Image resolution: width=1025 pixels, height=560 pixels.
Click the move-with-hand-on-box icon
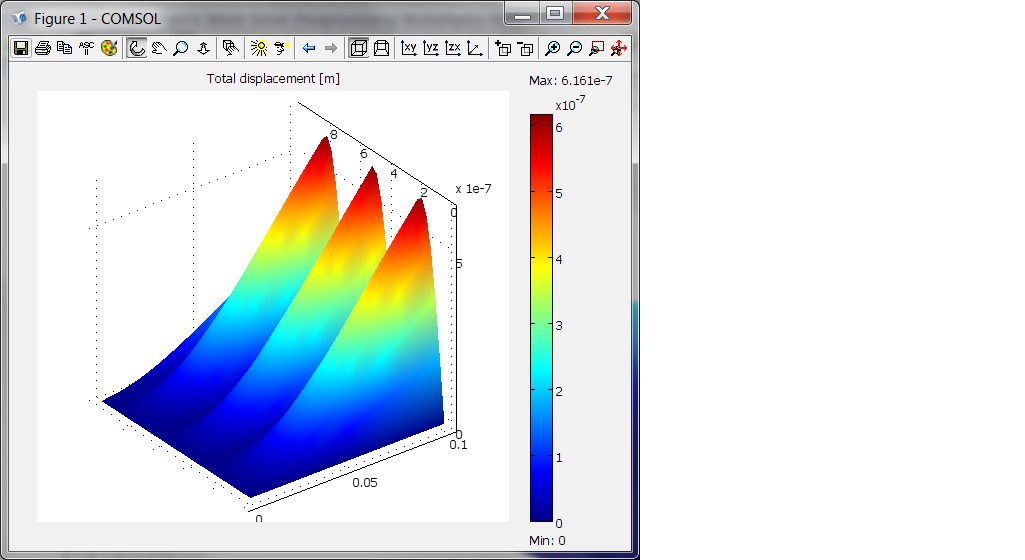[229, 48]
